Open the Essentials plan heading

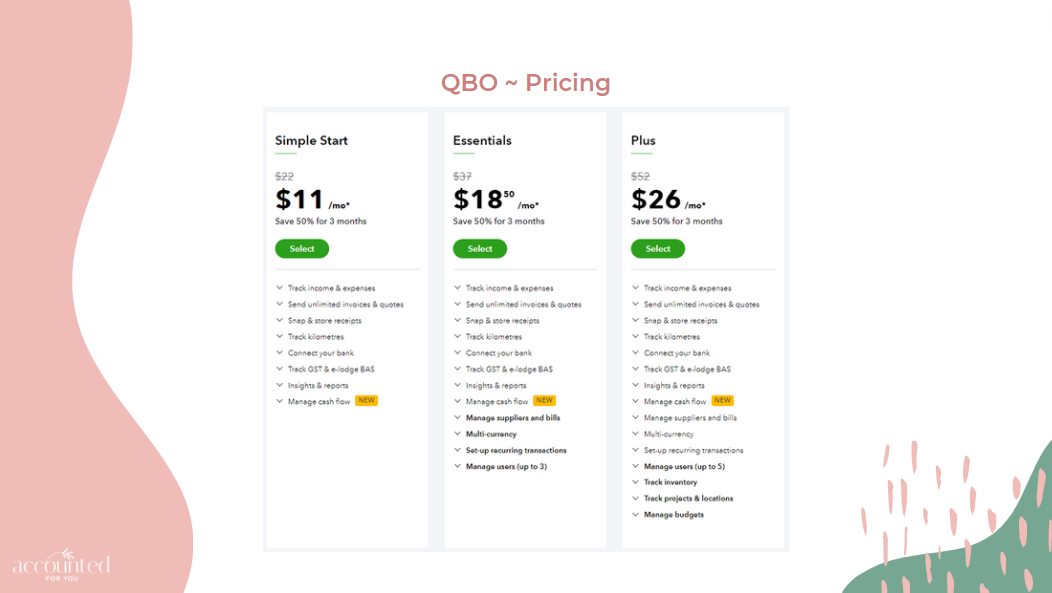pos(482,141)
